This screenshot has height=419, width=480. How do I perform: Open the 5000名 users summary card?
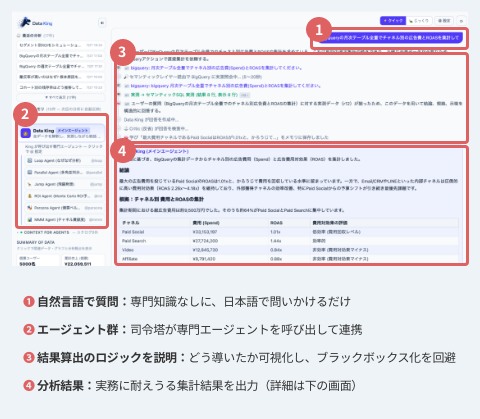(x=38, y=261)
